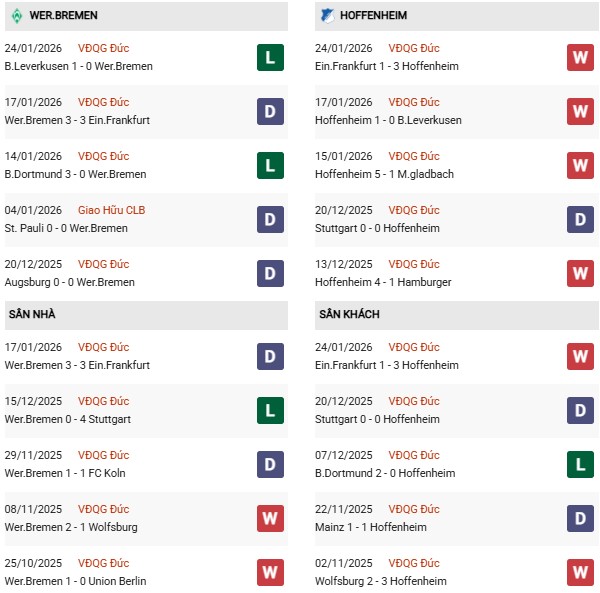Image resolution: width=600 pixels, height=593 pixels.
Task: Click the W badge for Hoffenheim 5-1 M.gladbach
Action: pyautogui.click(x=580, y=165)
